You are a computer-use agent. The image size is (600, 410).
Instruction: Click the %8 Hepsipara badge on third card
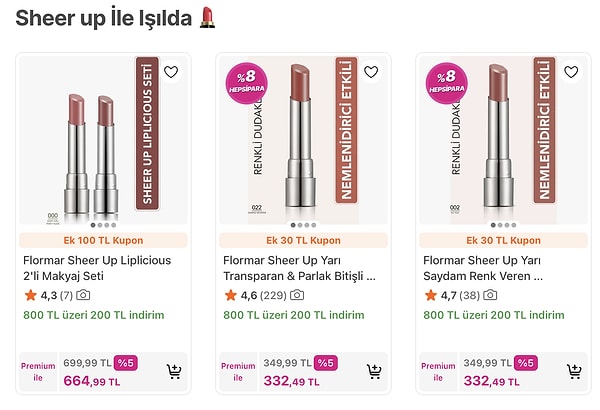(x=444, y=82)
